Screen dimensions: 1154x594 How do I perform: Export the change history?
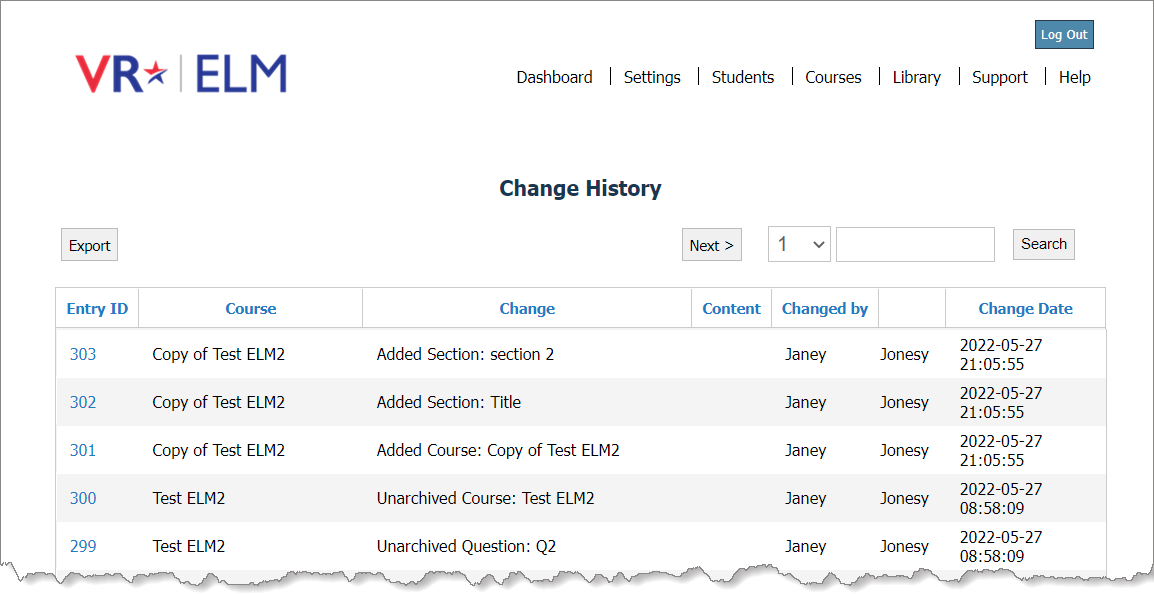[89, 245]
